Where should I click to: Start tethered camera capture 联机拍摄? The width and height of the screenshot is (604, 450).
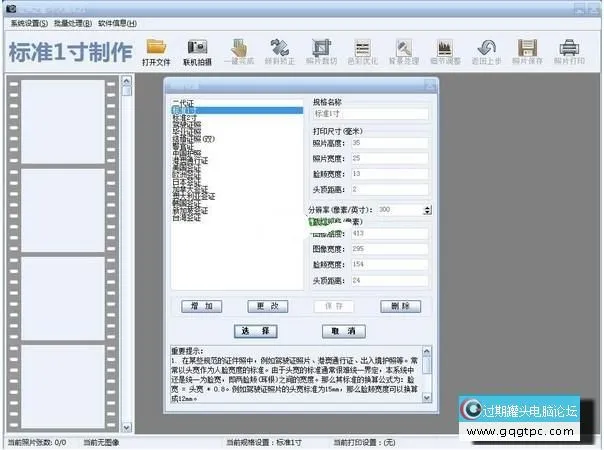click(197, 52)
